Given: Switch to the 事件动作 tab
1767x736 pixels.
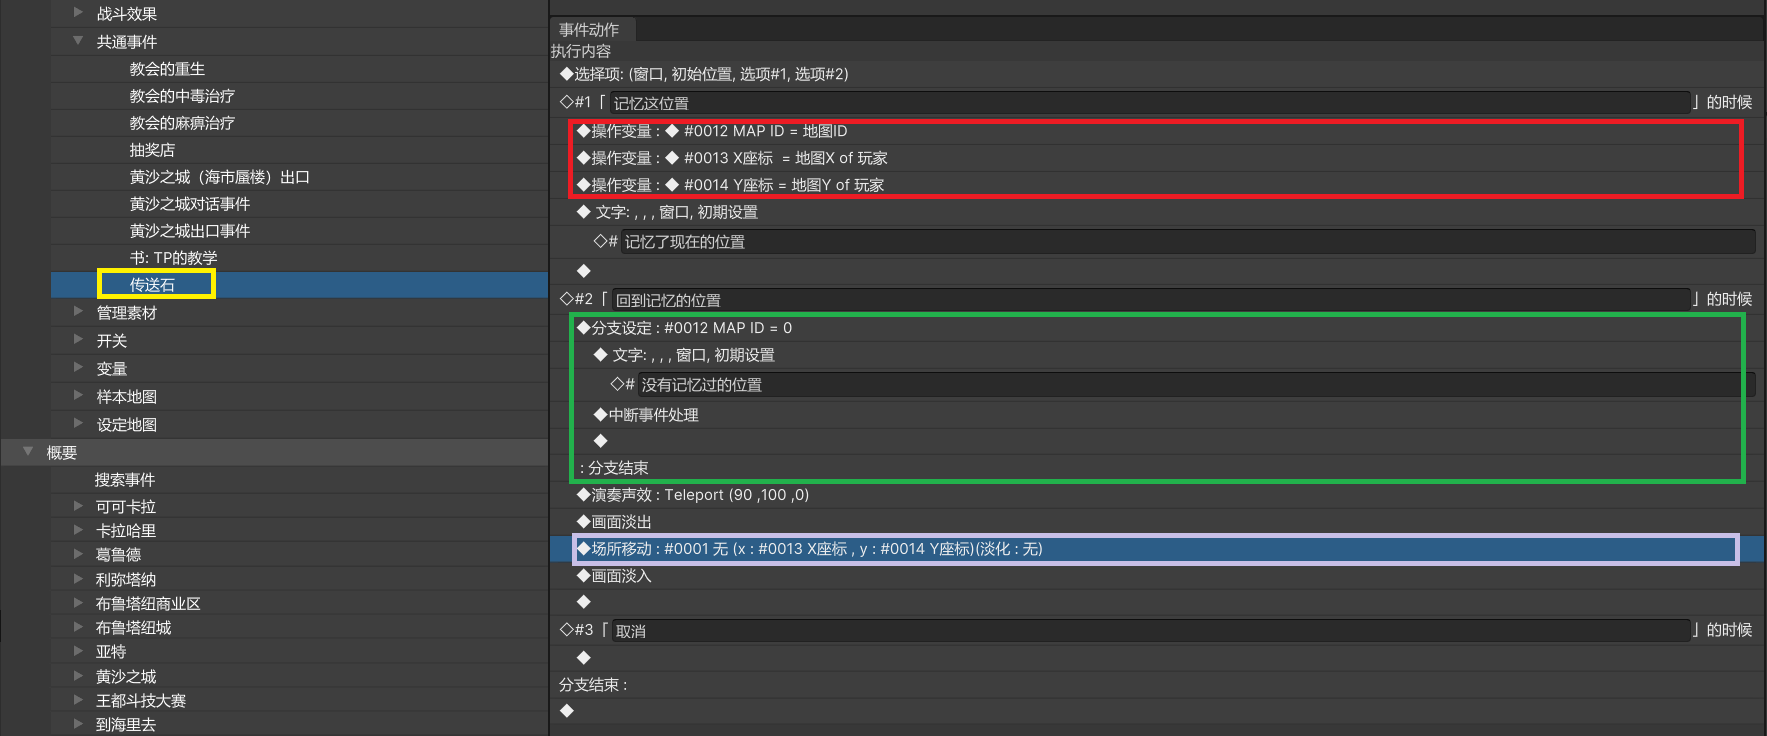Looking at the screenshot, I should [x=589, y=30].
